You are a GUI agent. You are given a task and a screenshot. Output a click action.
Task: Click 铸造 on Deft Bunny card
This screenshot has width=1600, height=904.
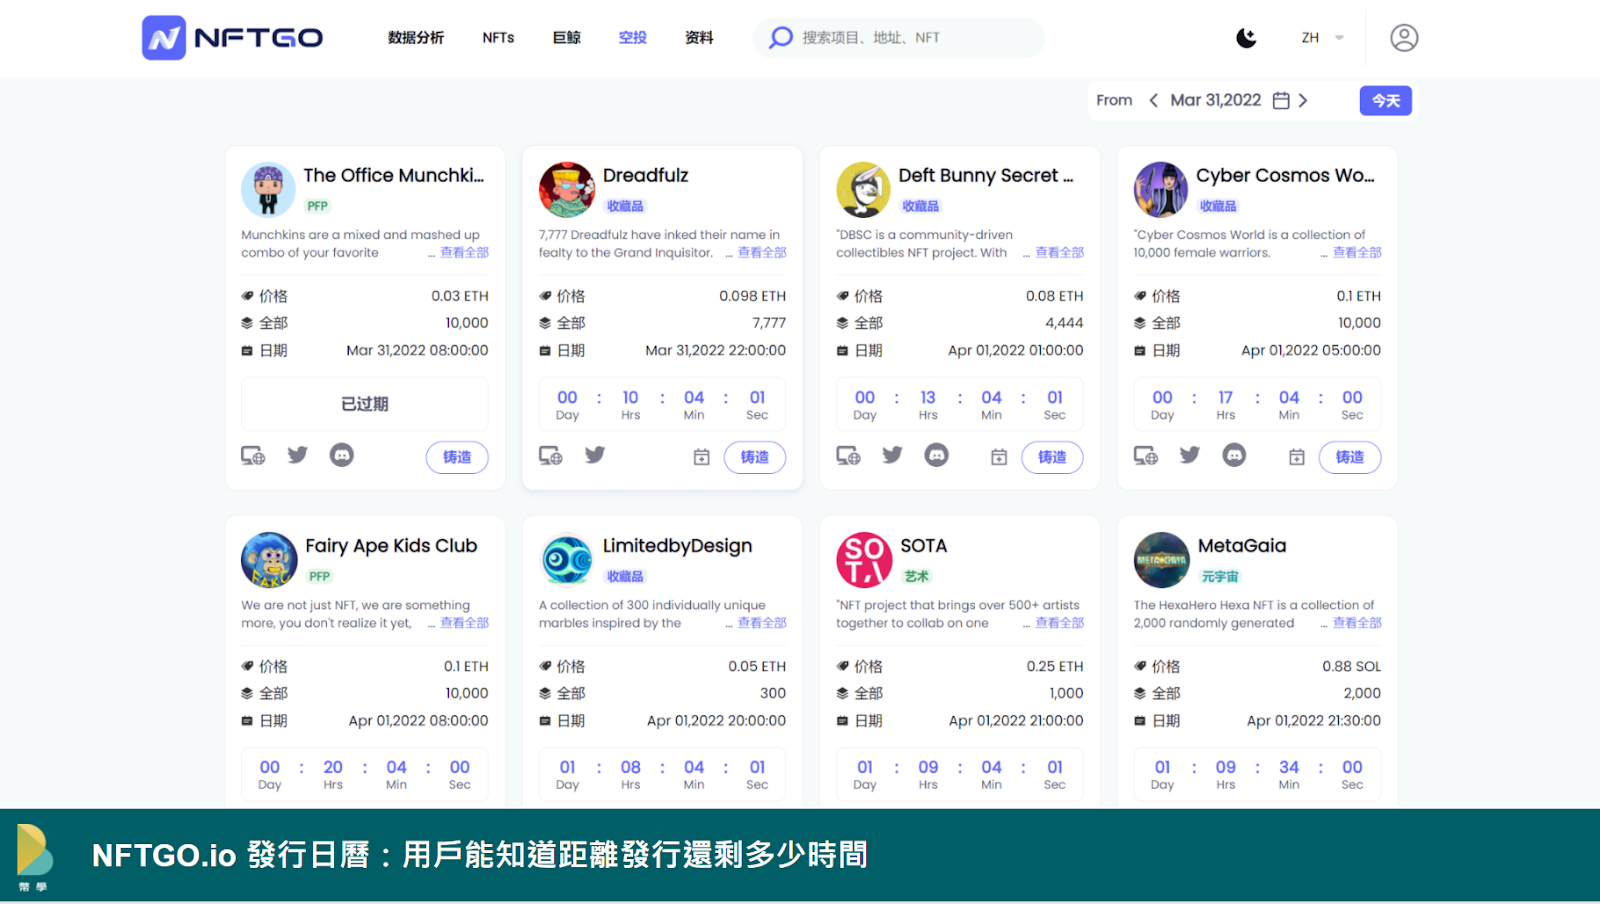pos(1052,457)
